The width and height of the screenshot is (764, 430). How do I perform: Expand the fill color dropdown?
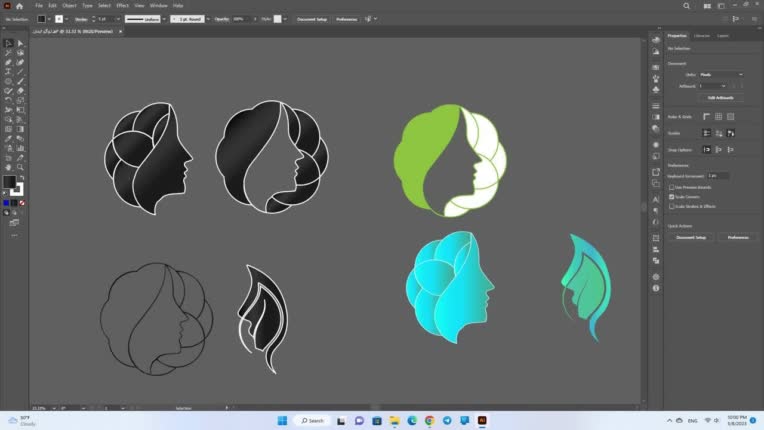point(49,19)
